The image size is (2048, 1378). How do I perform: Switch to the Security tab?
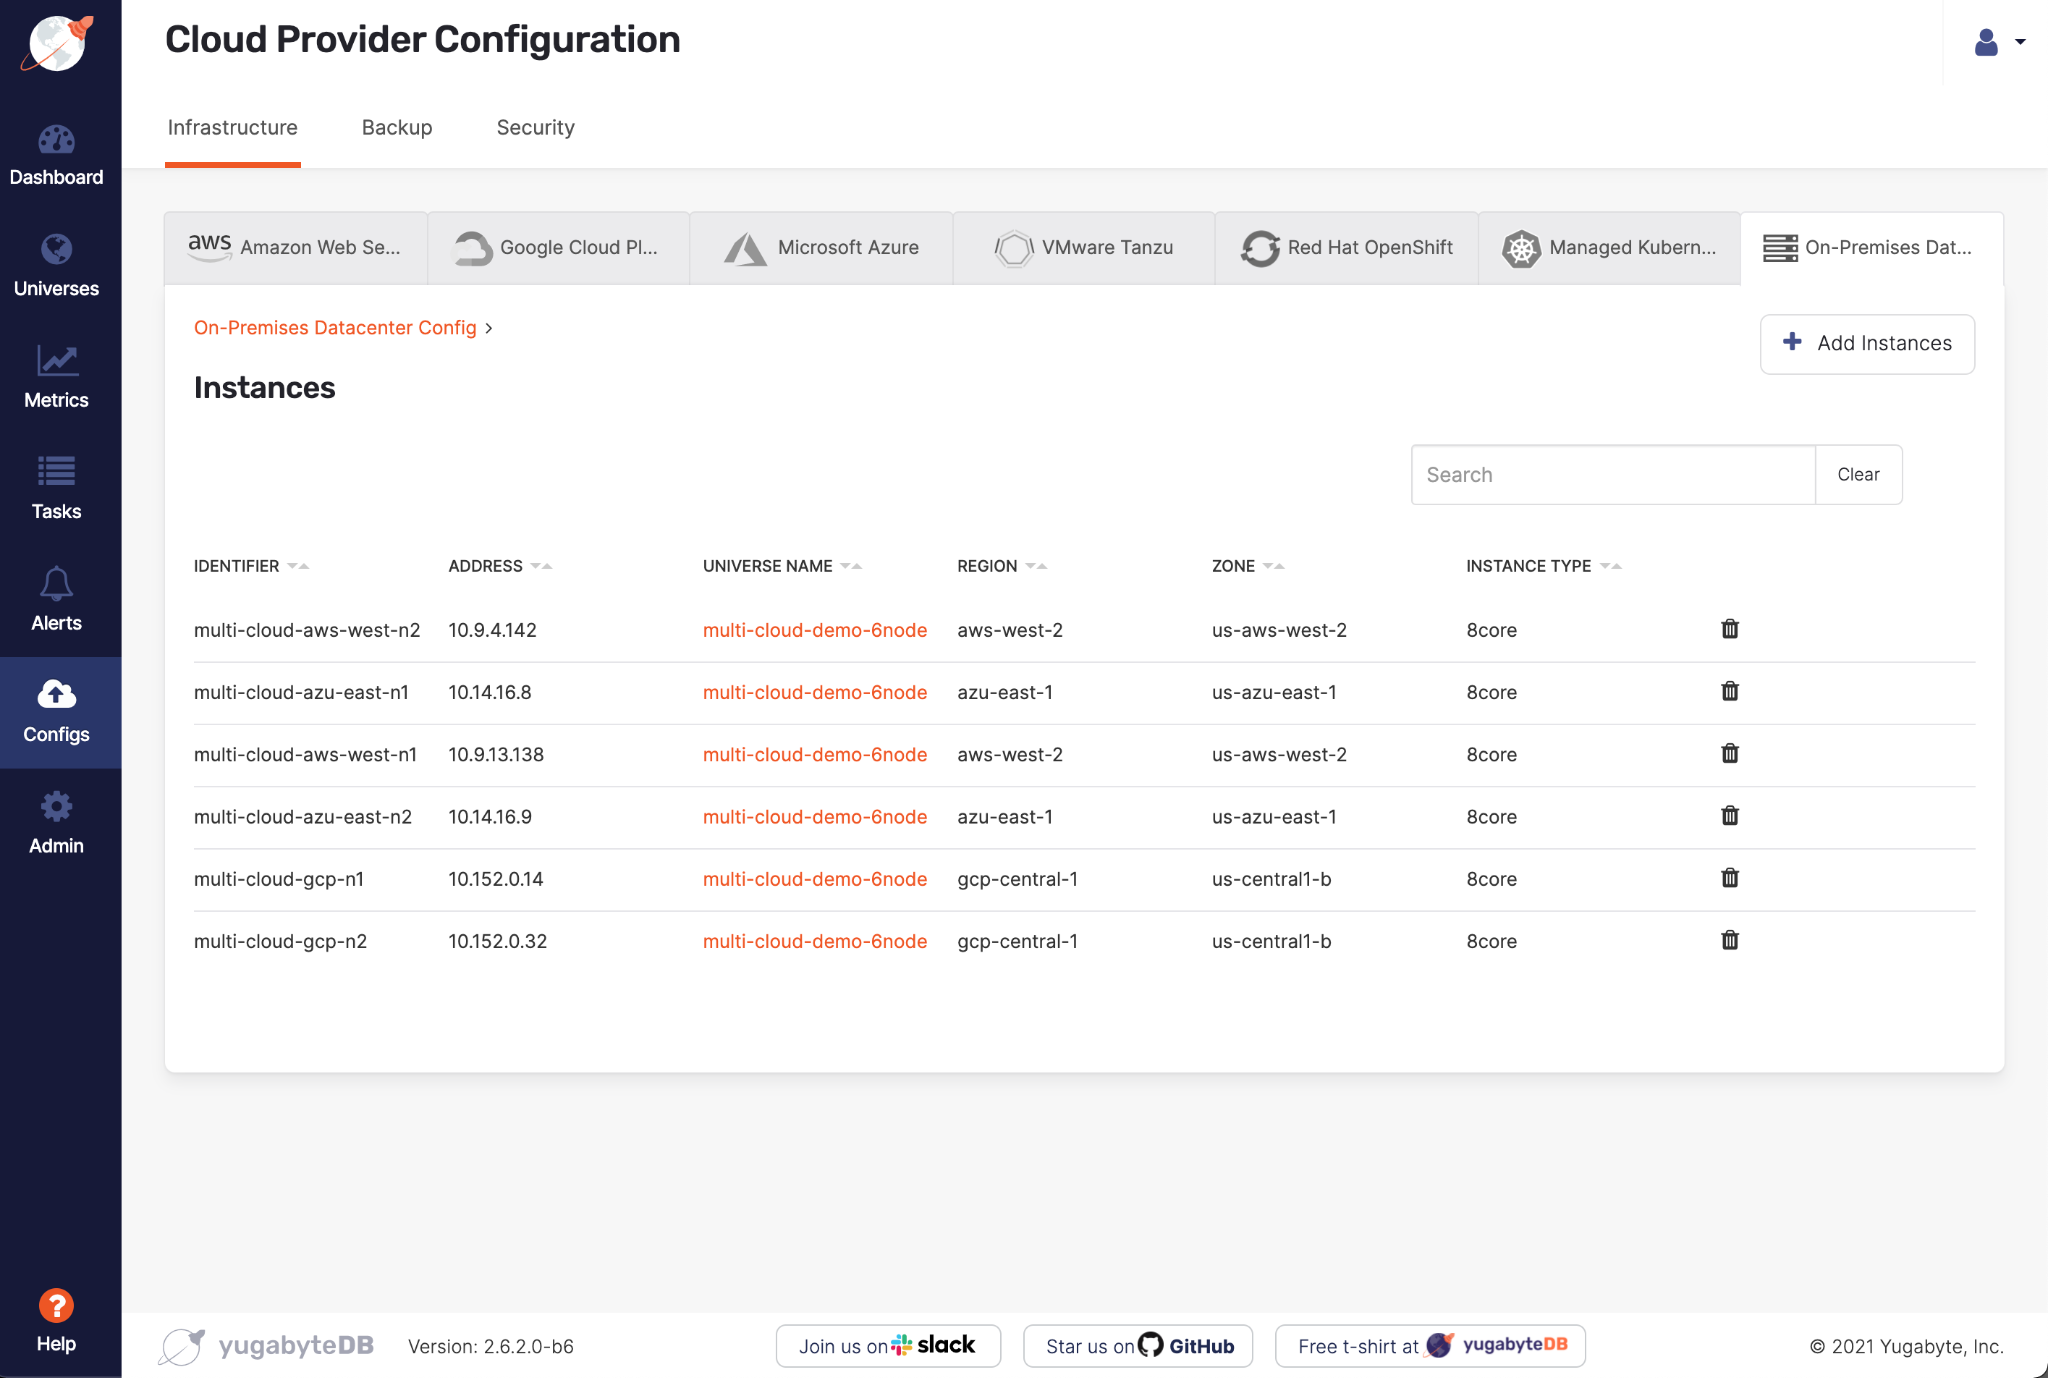pyautogui.click(x=536, y=128)
